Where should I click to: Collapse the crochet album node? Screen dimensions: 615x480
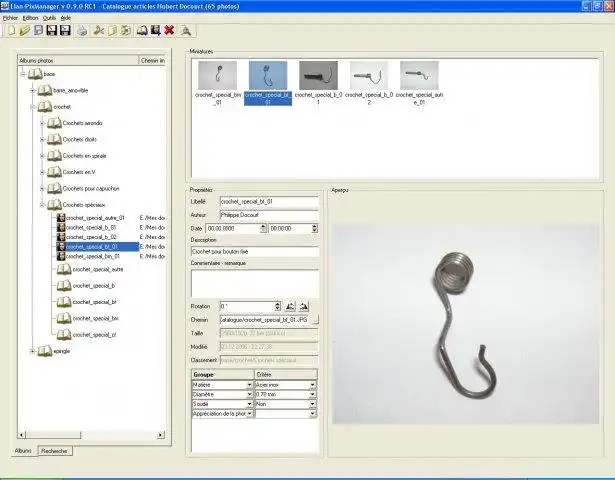pos(33,107)
